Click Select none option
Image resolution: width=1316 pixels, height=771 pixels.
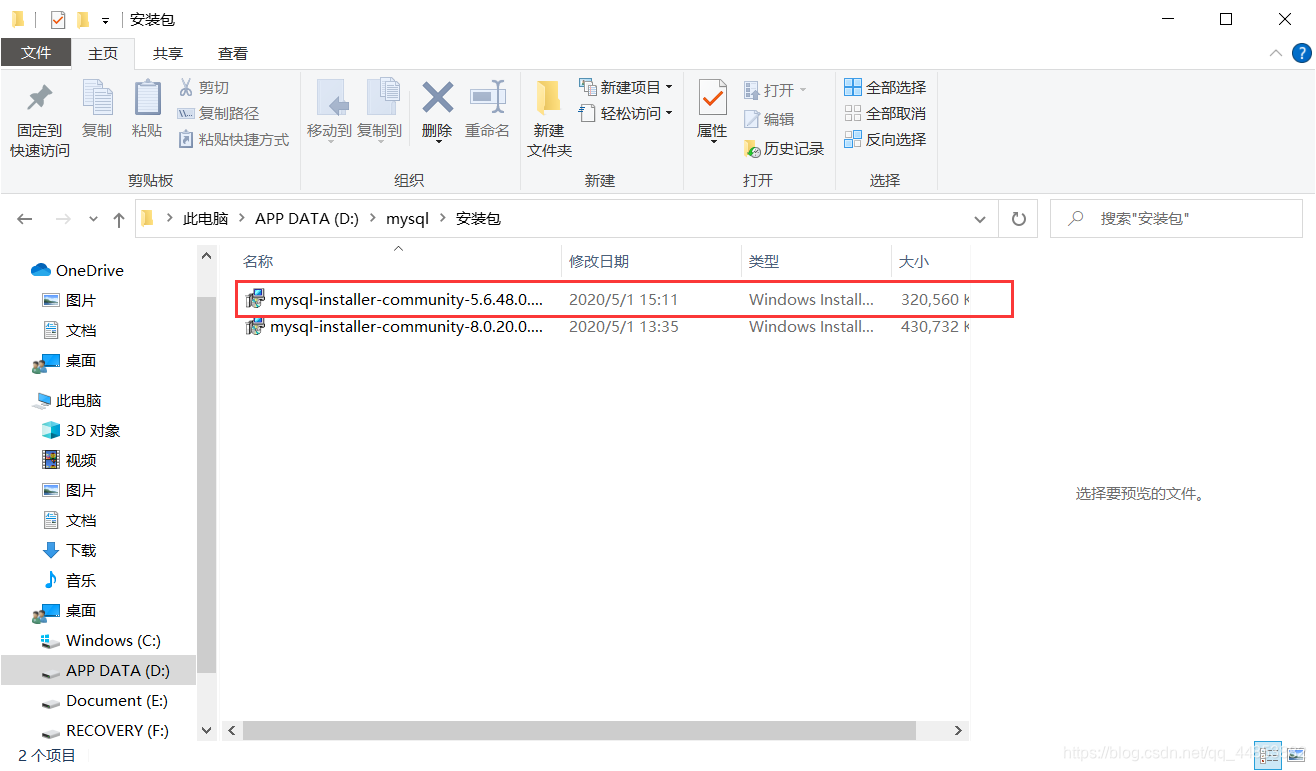click(x=885, y=114)
